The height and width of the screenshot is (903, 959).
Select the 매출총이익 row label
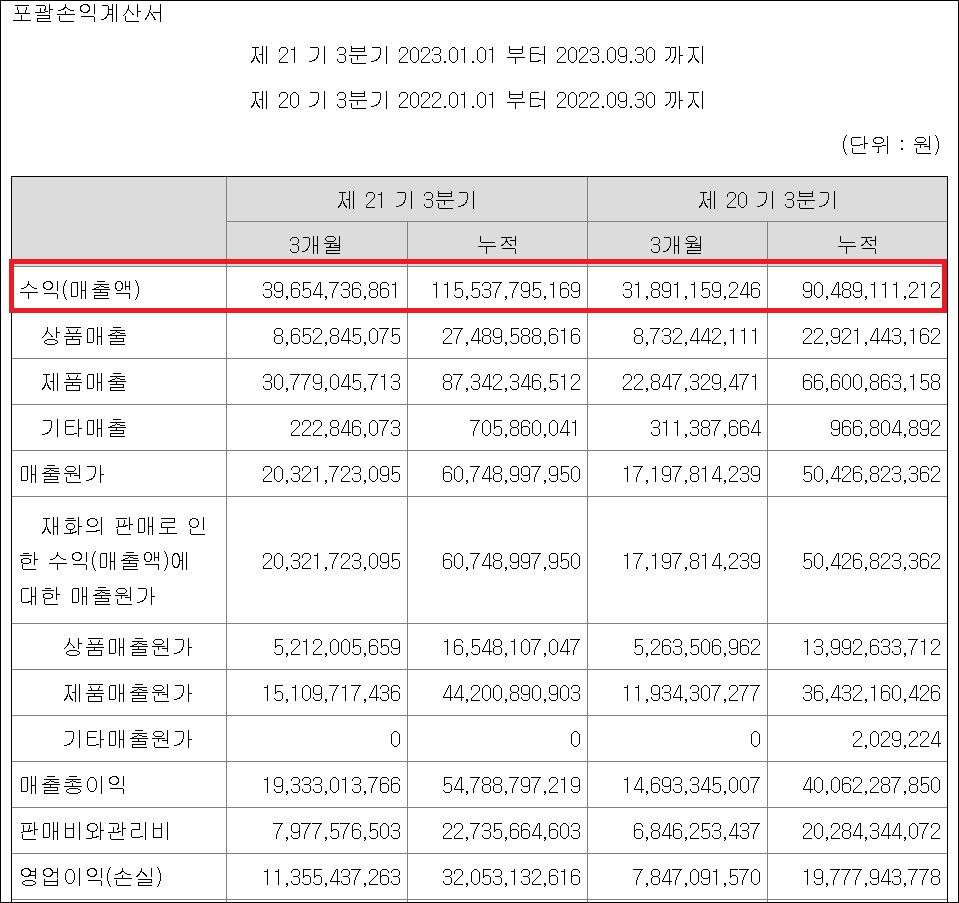coord(73,785)
